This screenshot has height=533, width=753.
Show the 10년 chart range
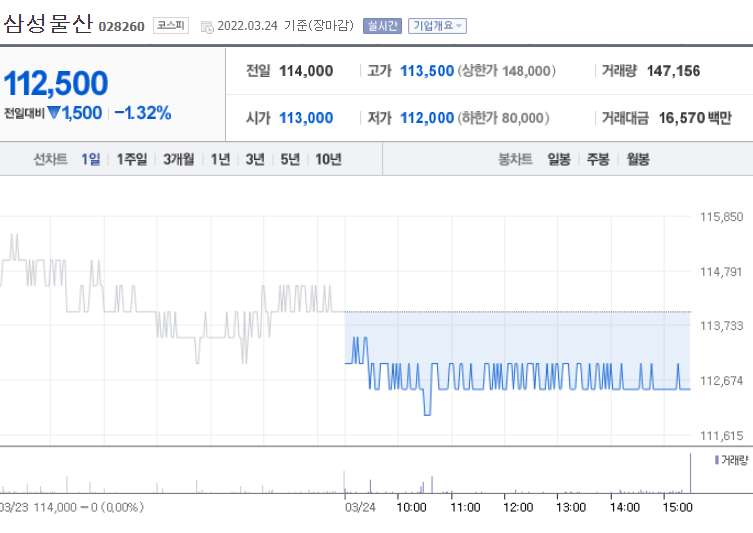click(x=328, y=159)
